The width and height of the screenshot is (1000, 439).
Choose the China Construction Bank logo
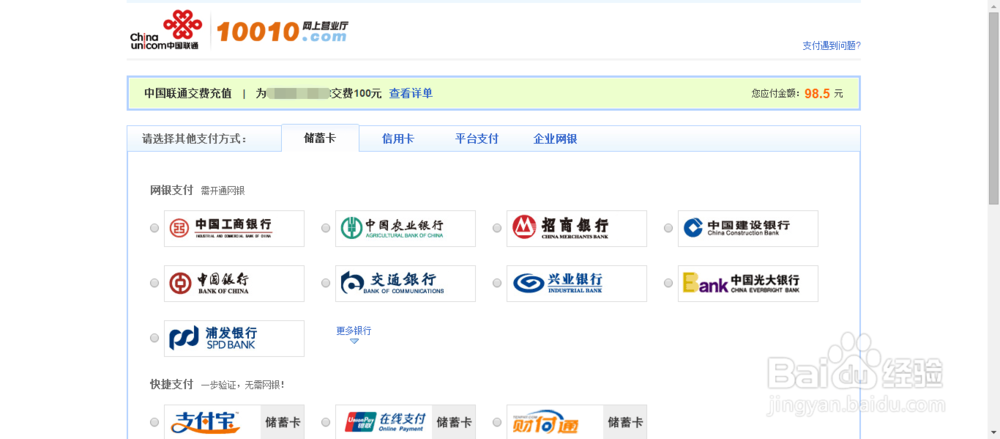[748, 228]
